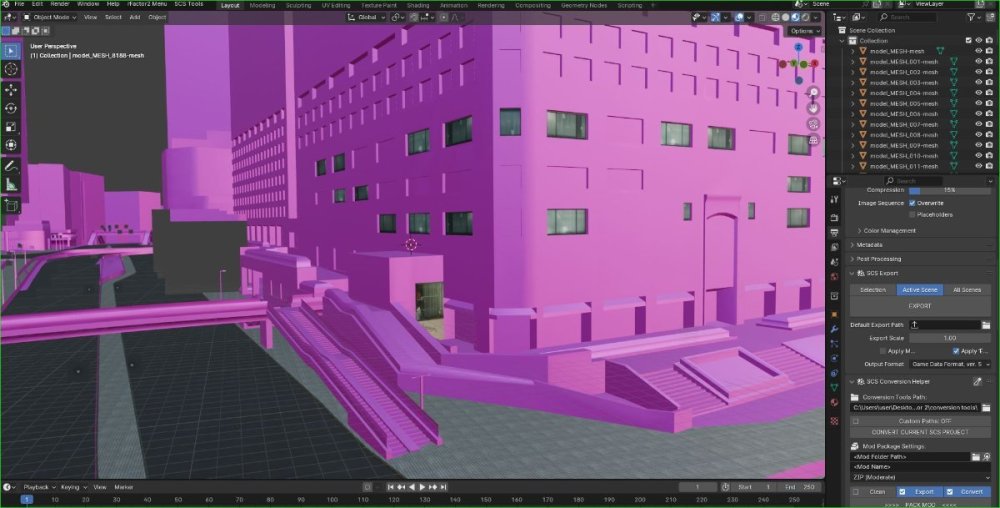Click CONVERT CURRENT SCS PROJECT button
The height and width of the screenshot is (508, 1000).
click(x=920, y=432)
